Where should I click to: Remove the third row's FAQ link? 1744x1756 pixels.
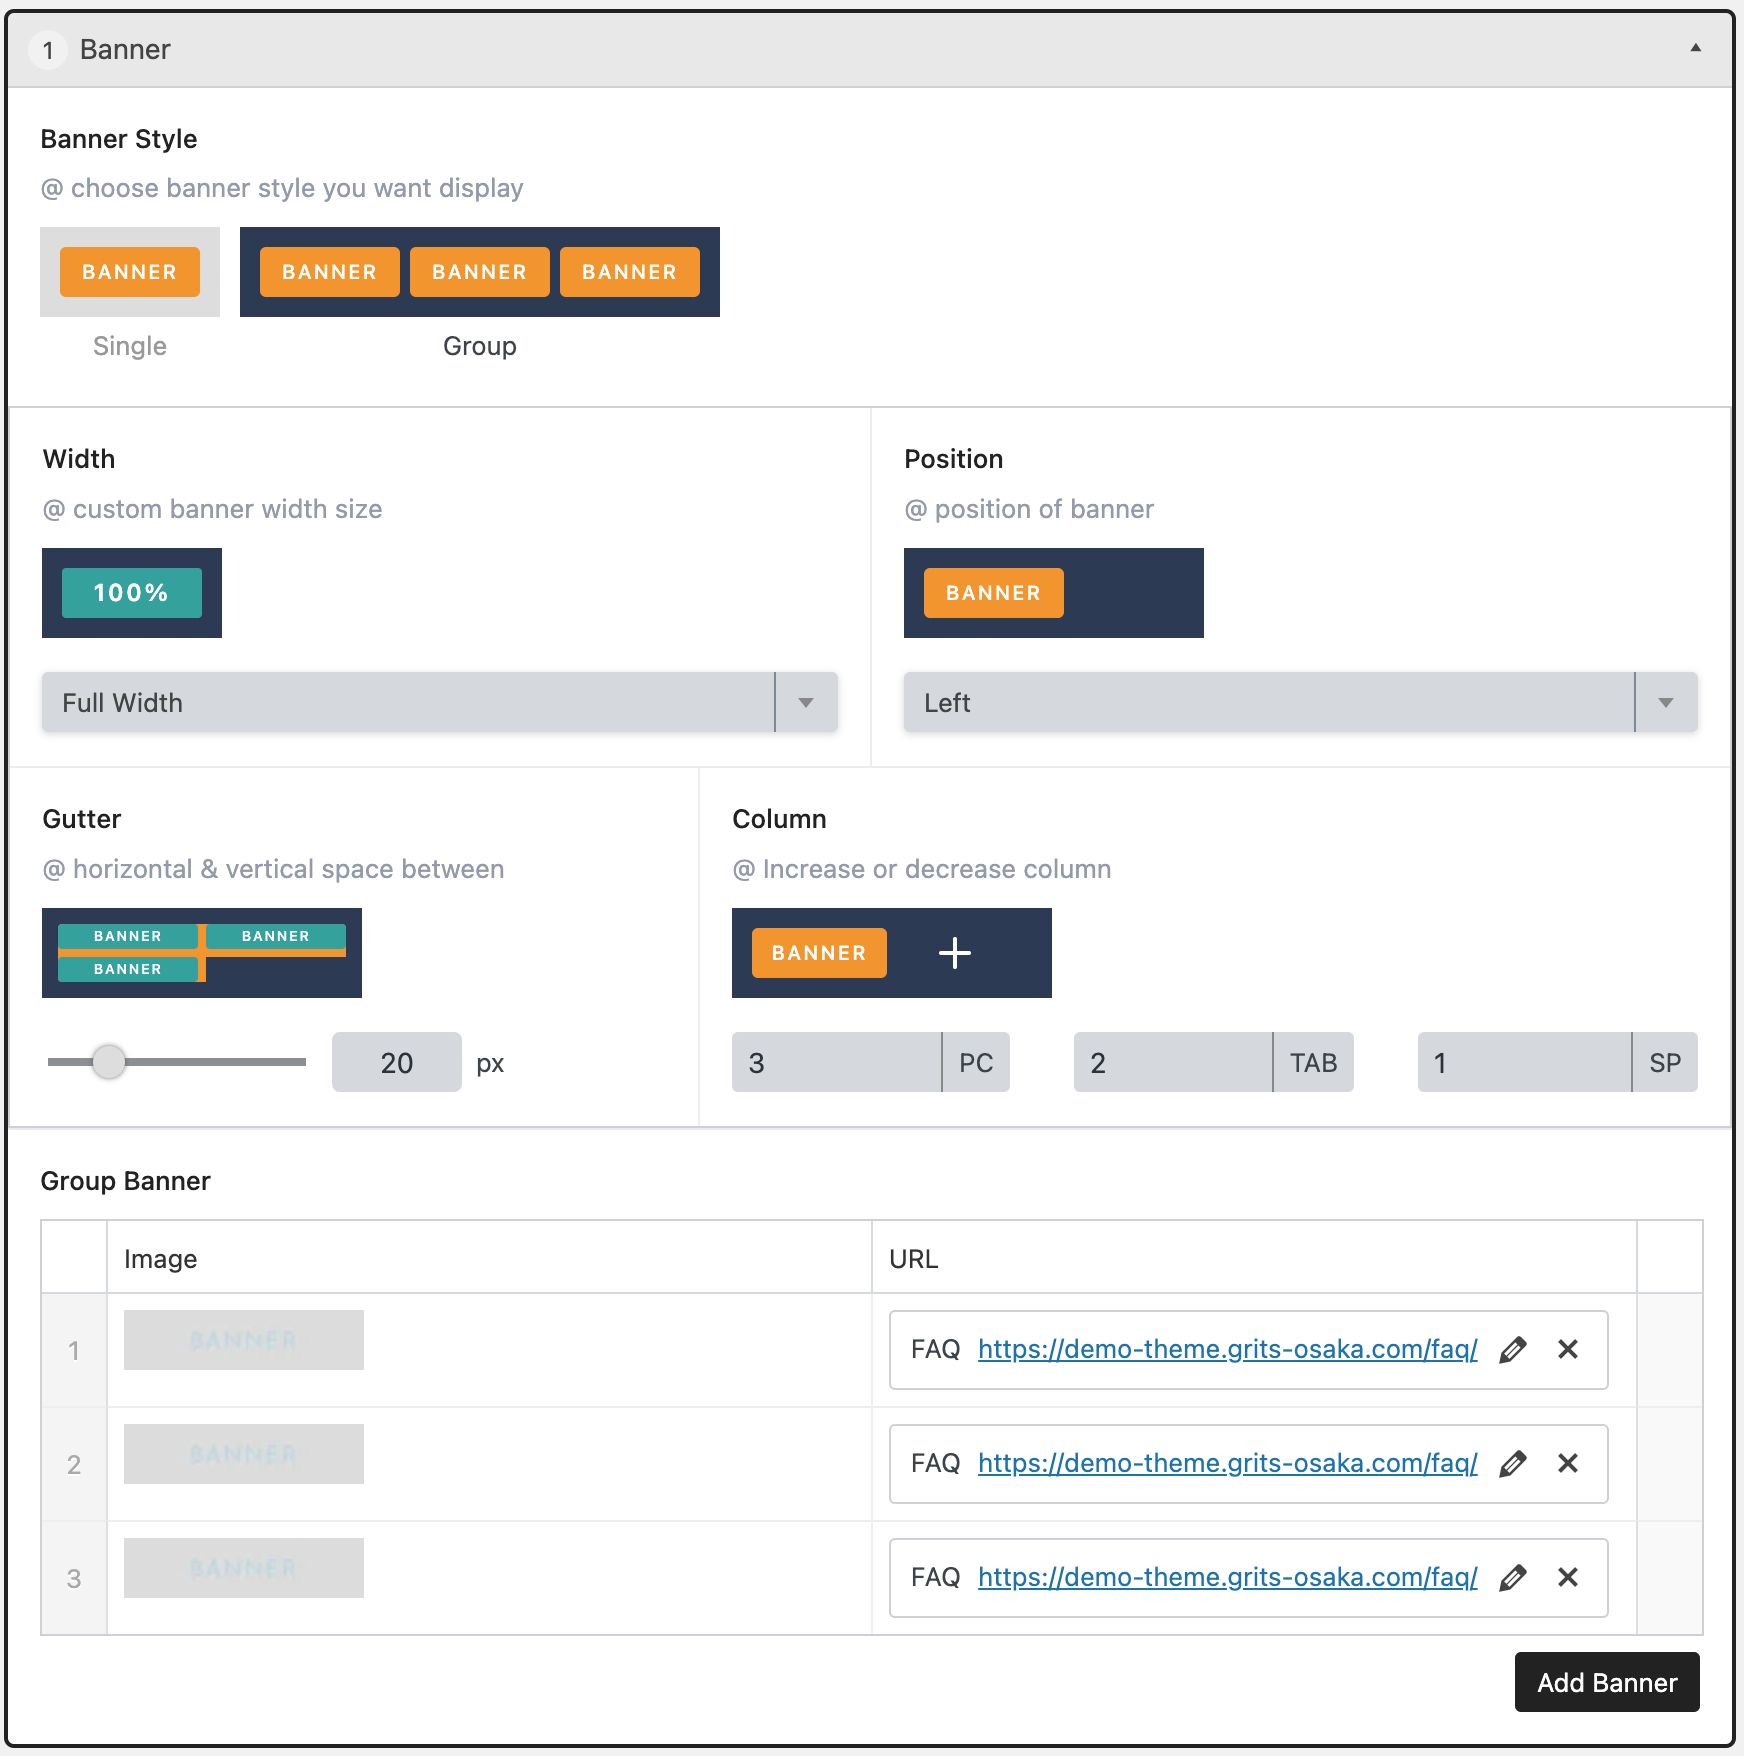[x=1567, y=1578]
